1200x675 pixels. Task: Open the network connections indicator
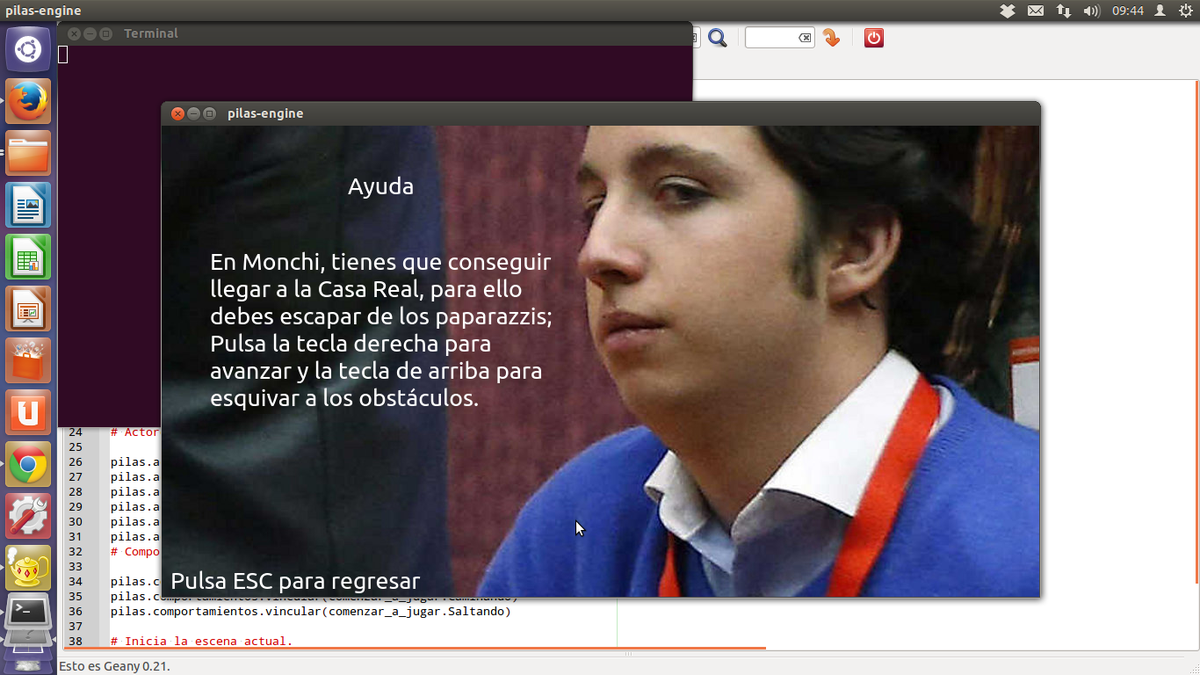1063,11
